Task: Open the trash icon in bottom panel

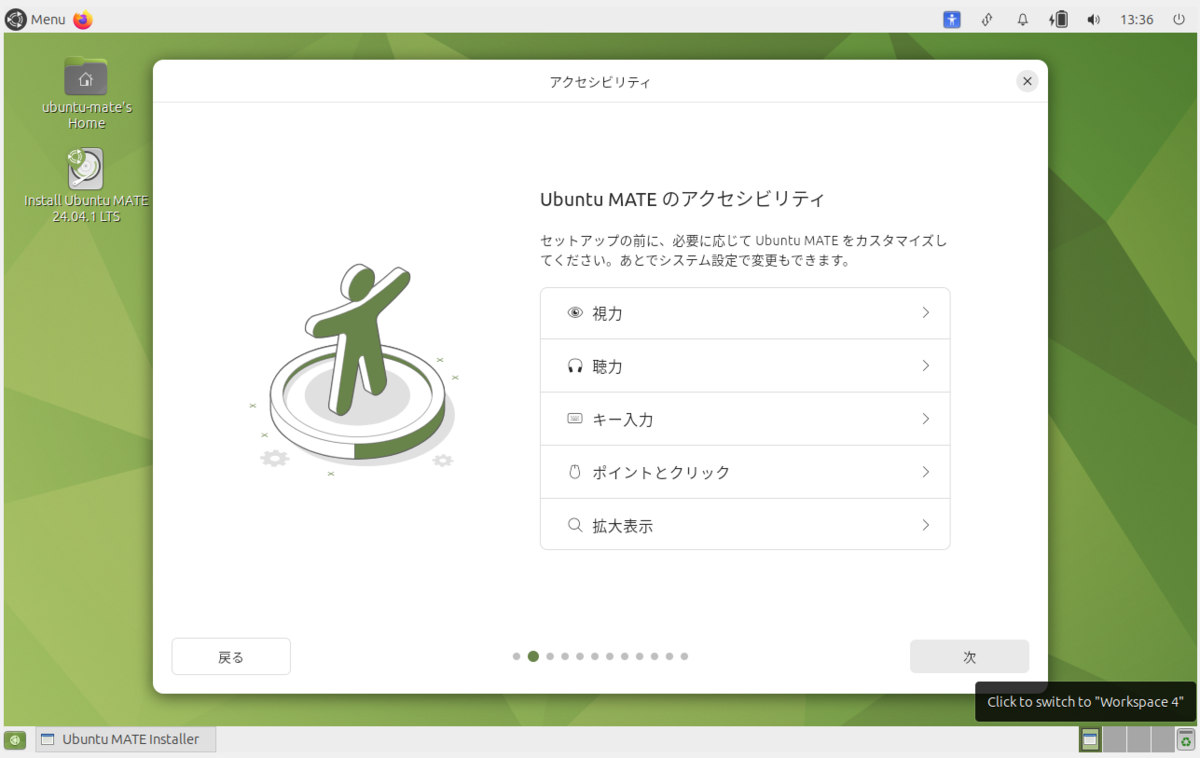Action: coord(1186,740)
